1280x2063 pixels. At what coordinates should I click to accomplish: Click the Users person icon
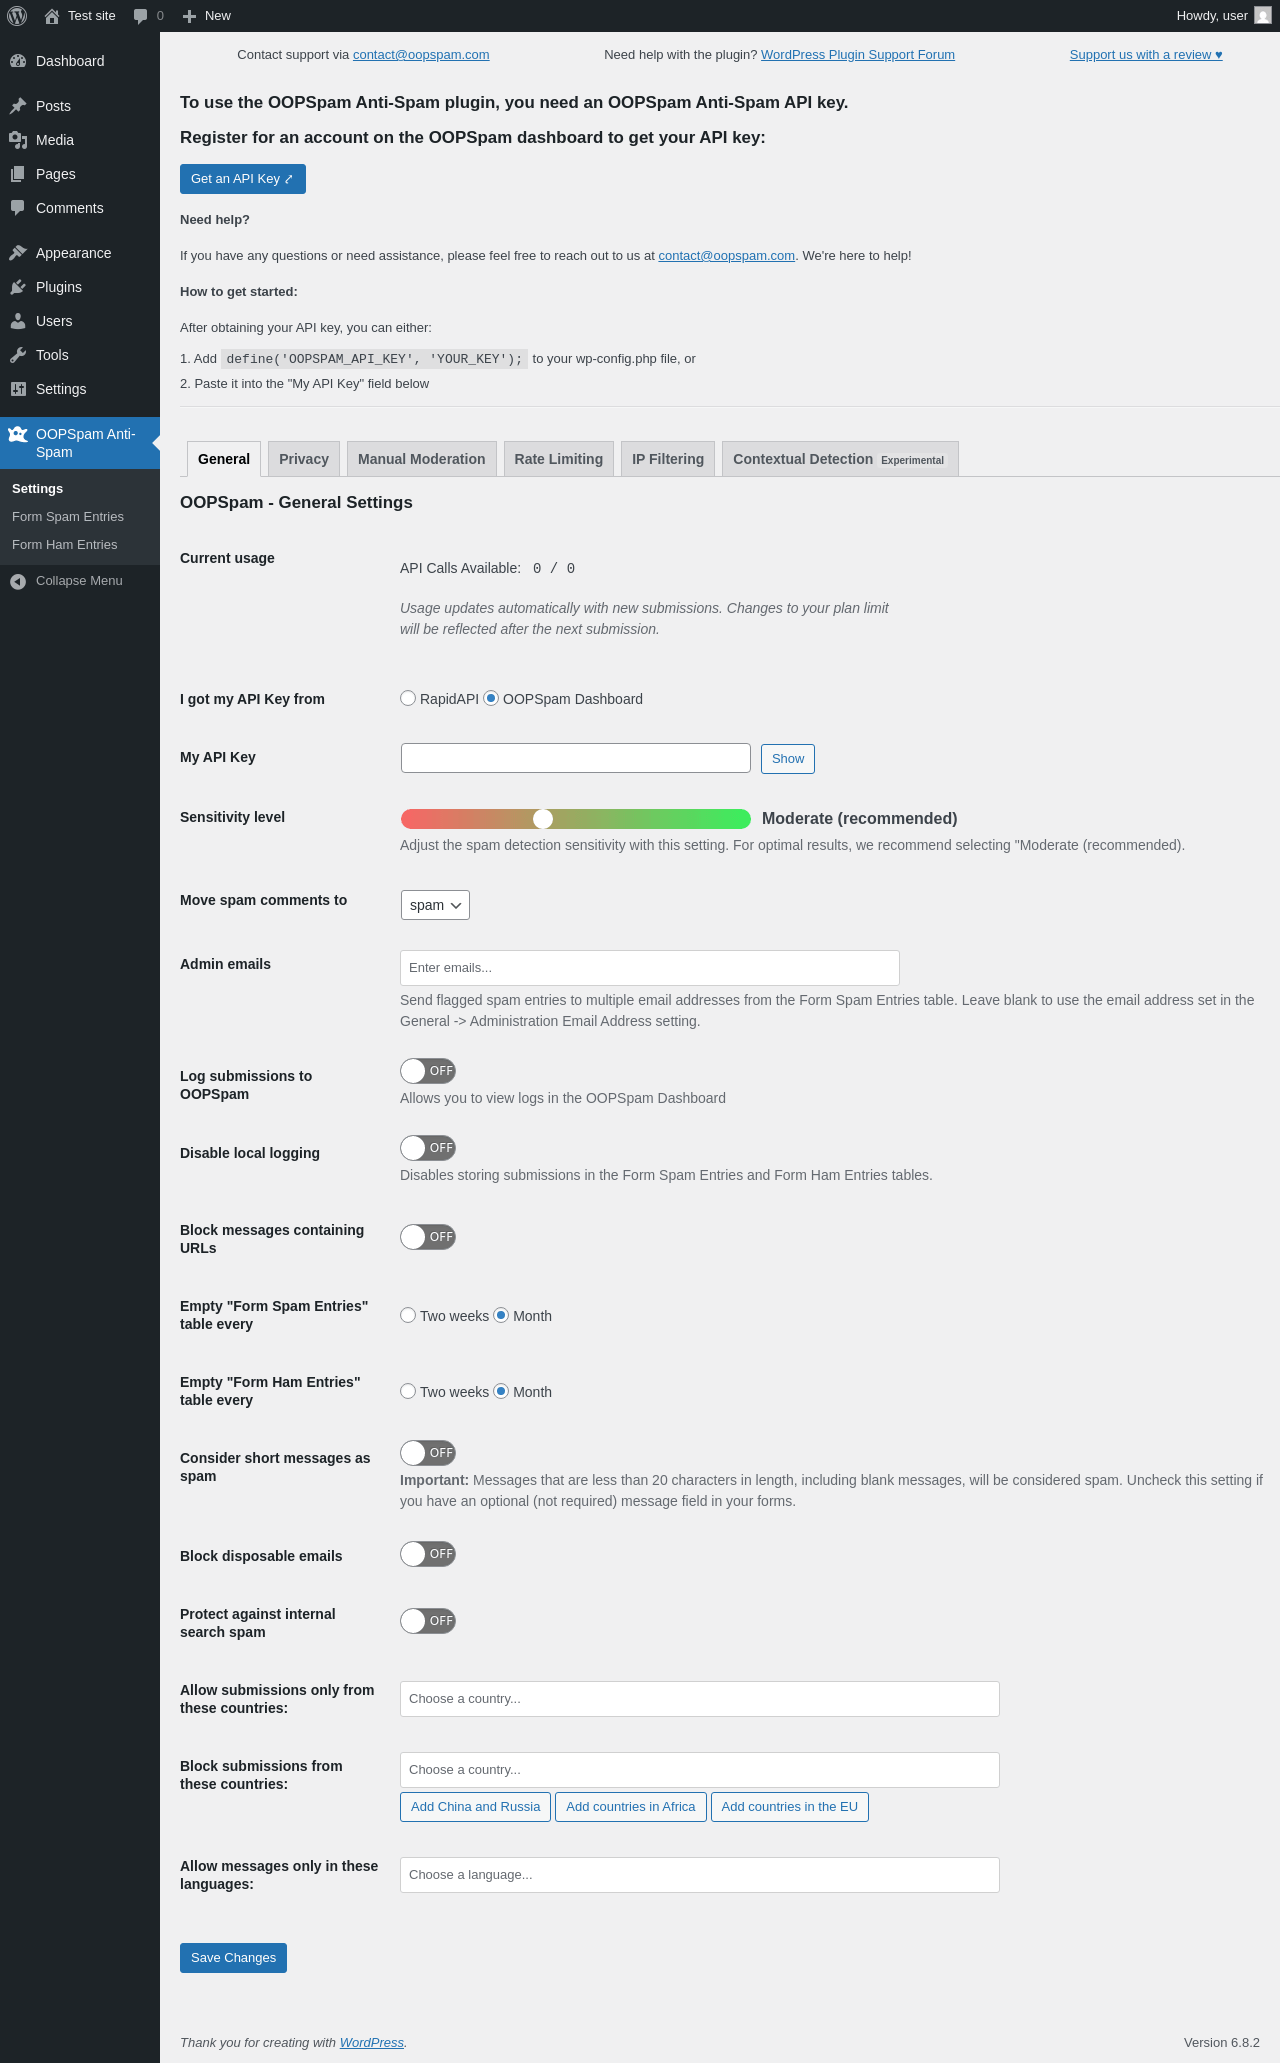tap(18, 321)
